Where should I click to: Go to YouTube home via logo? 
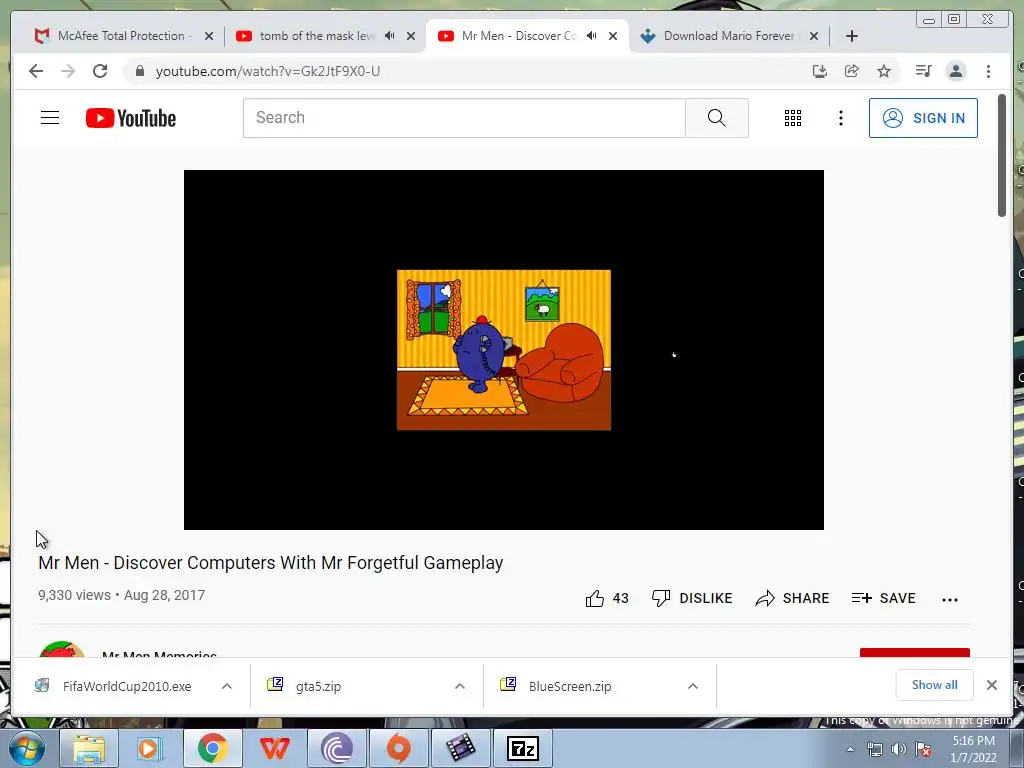tap(131, 118)
